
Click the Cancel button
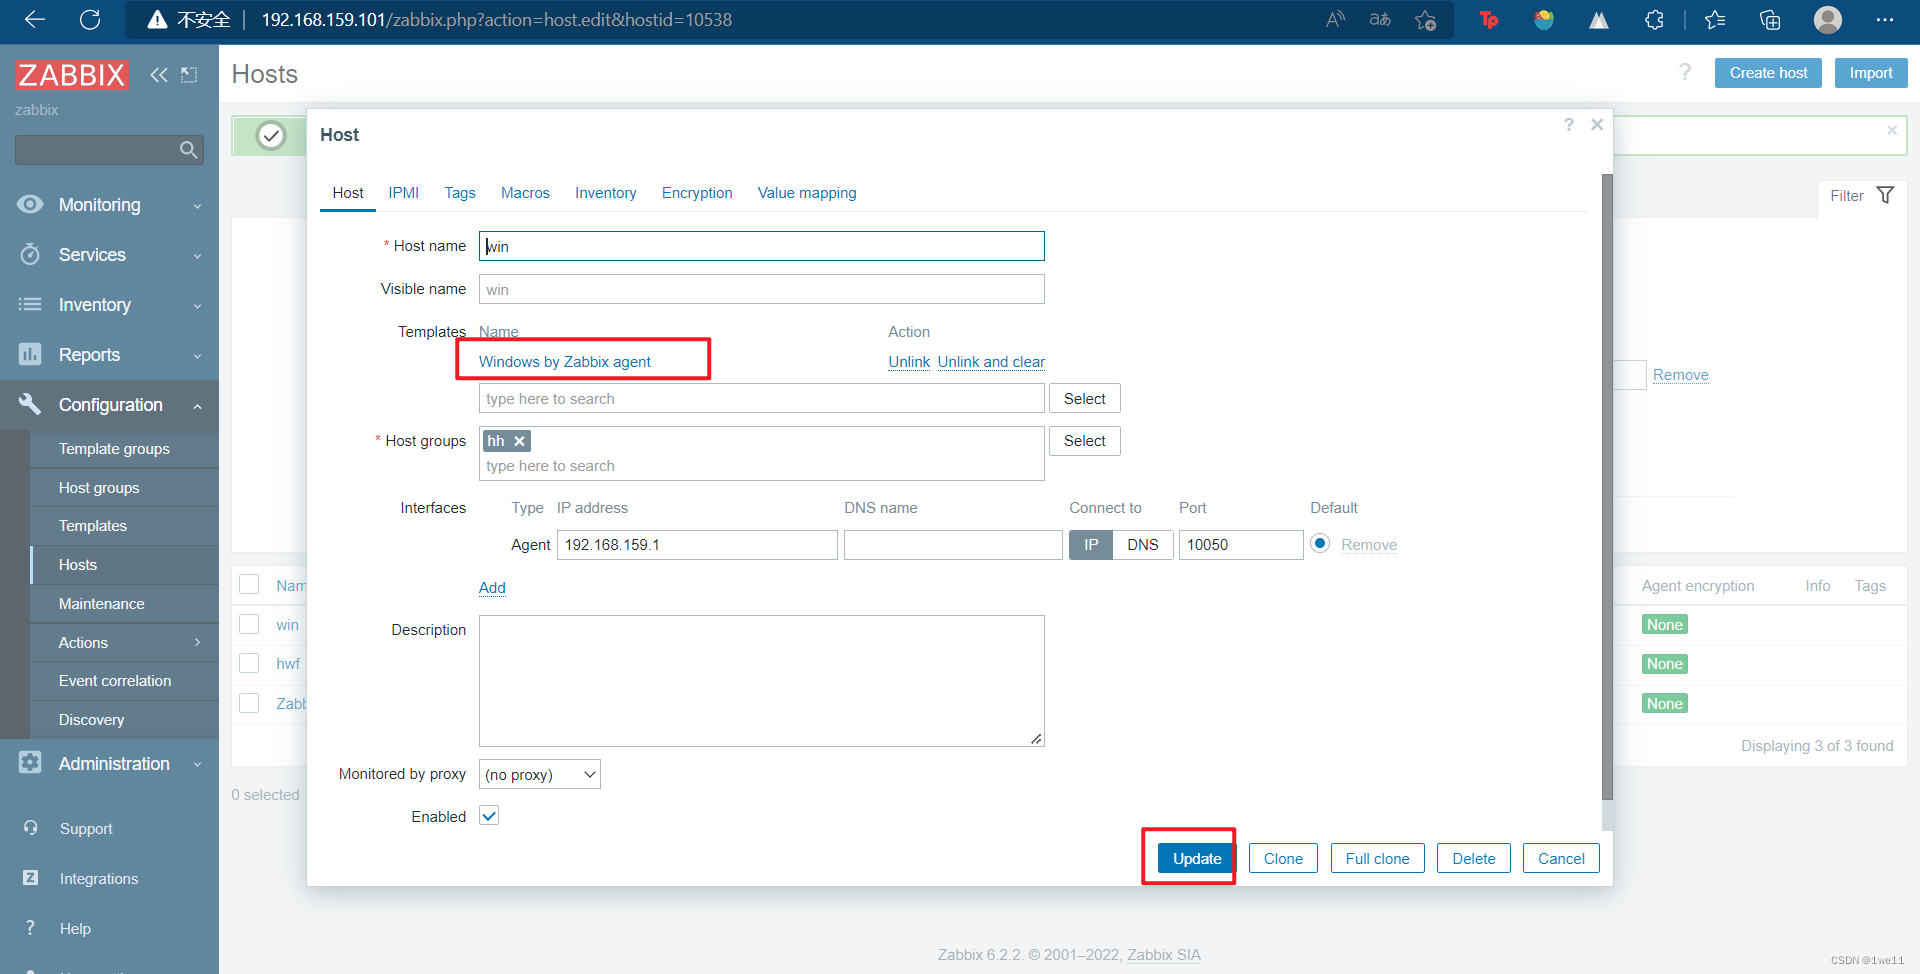[x=1561, y=858]
